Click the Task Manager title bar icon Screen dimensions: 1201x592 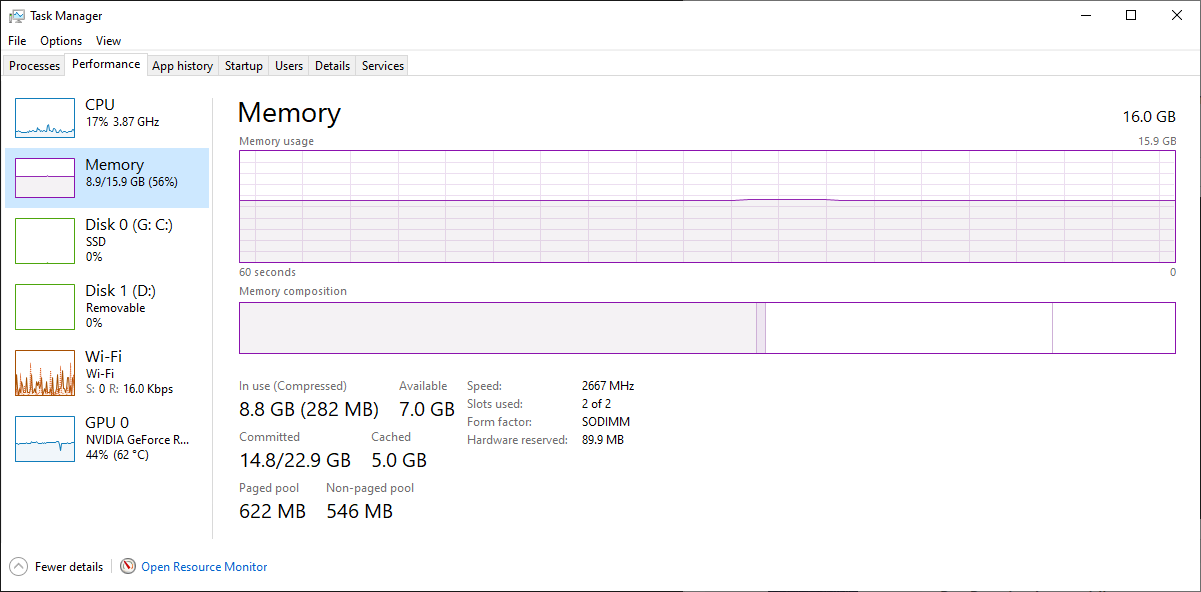(x=16, y=16)
